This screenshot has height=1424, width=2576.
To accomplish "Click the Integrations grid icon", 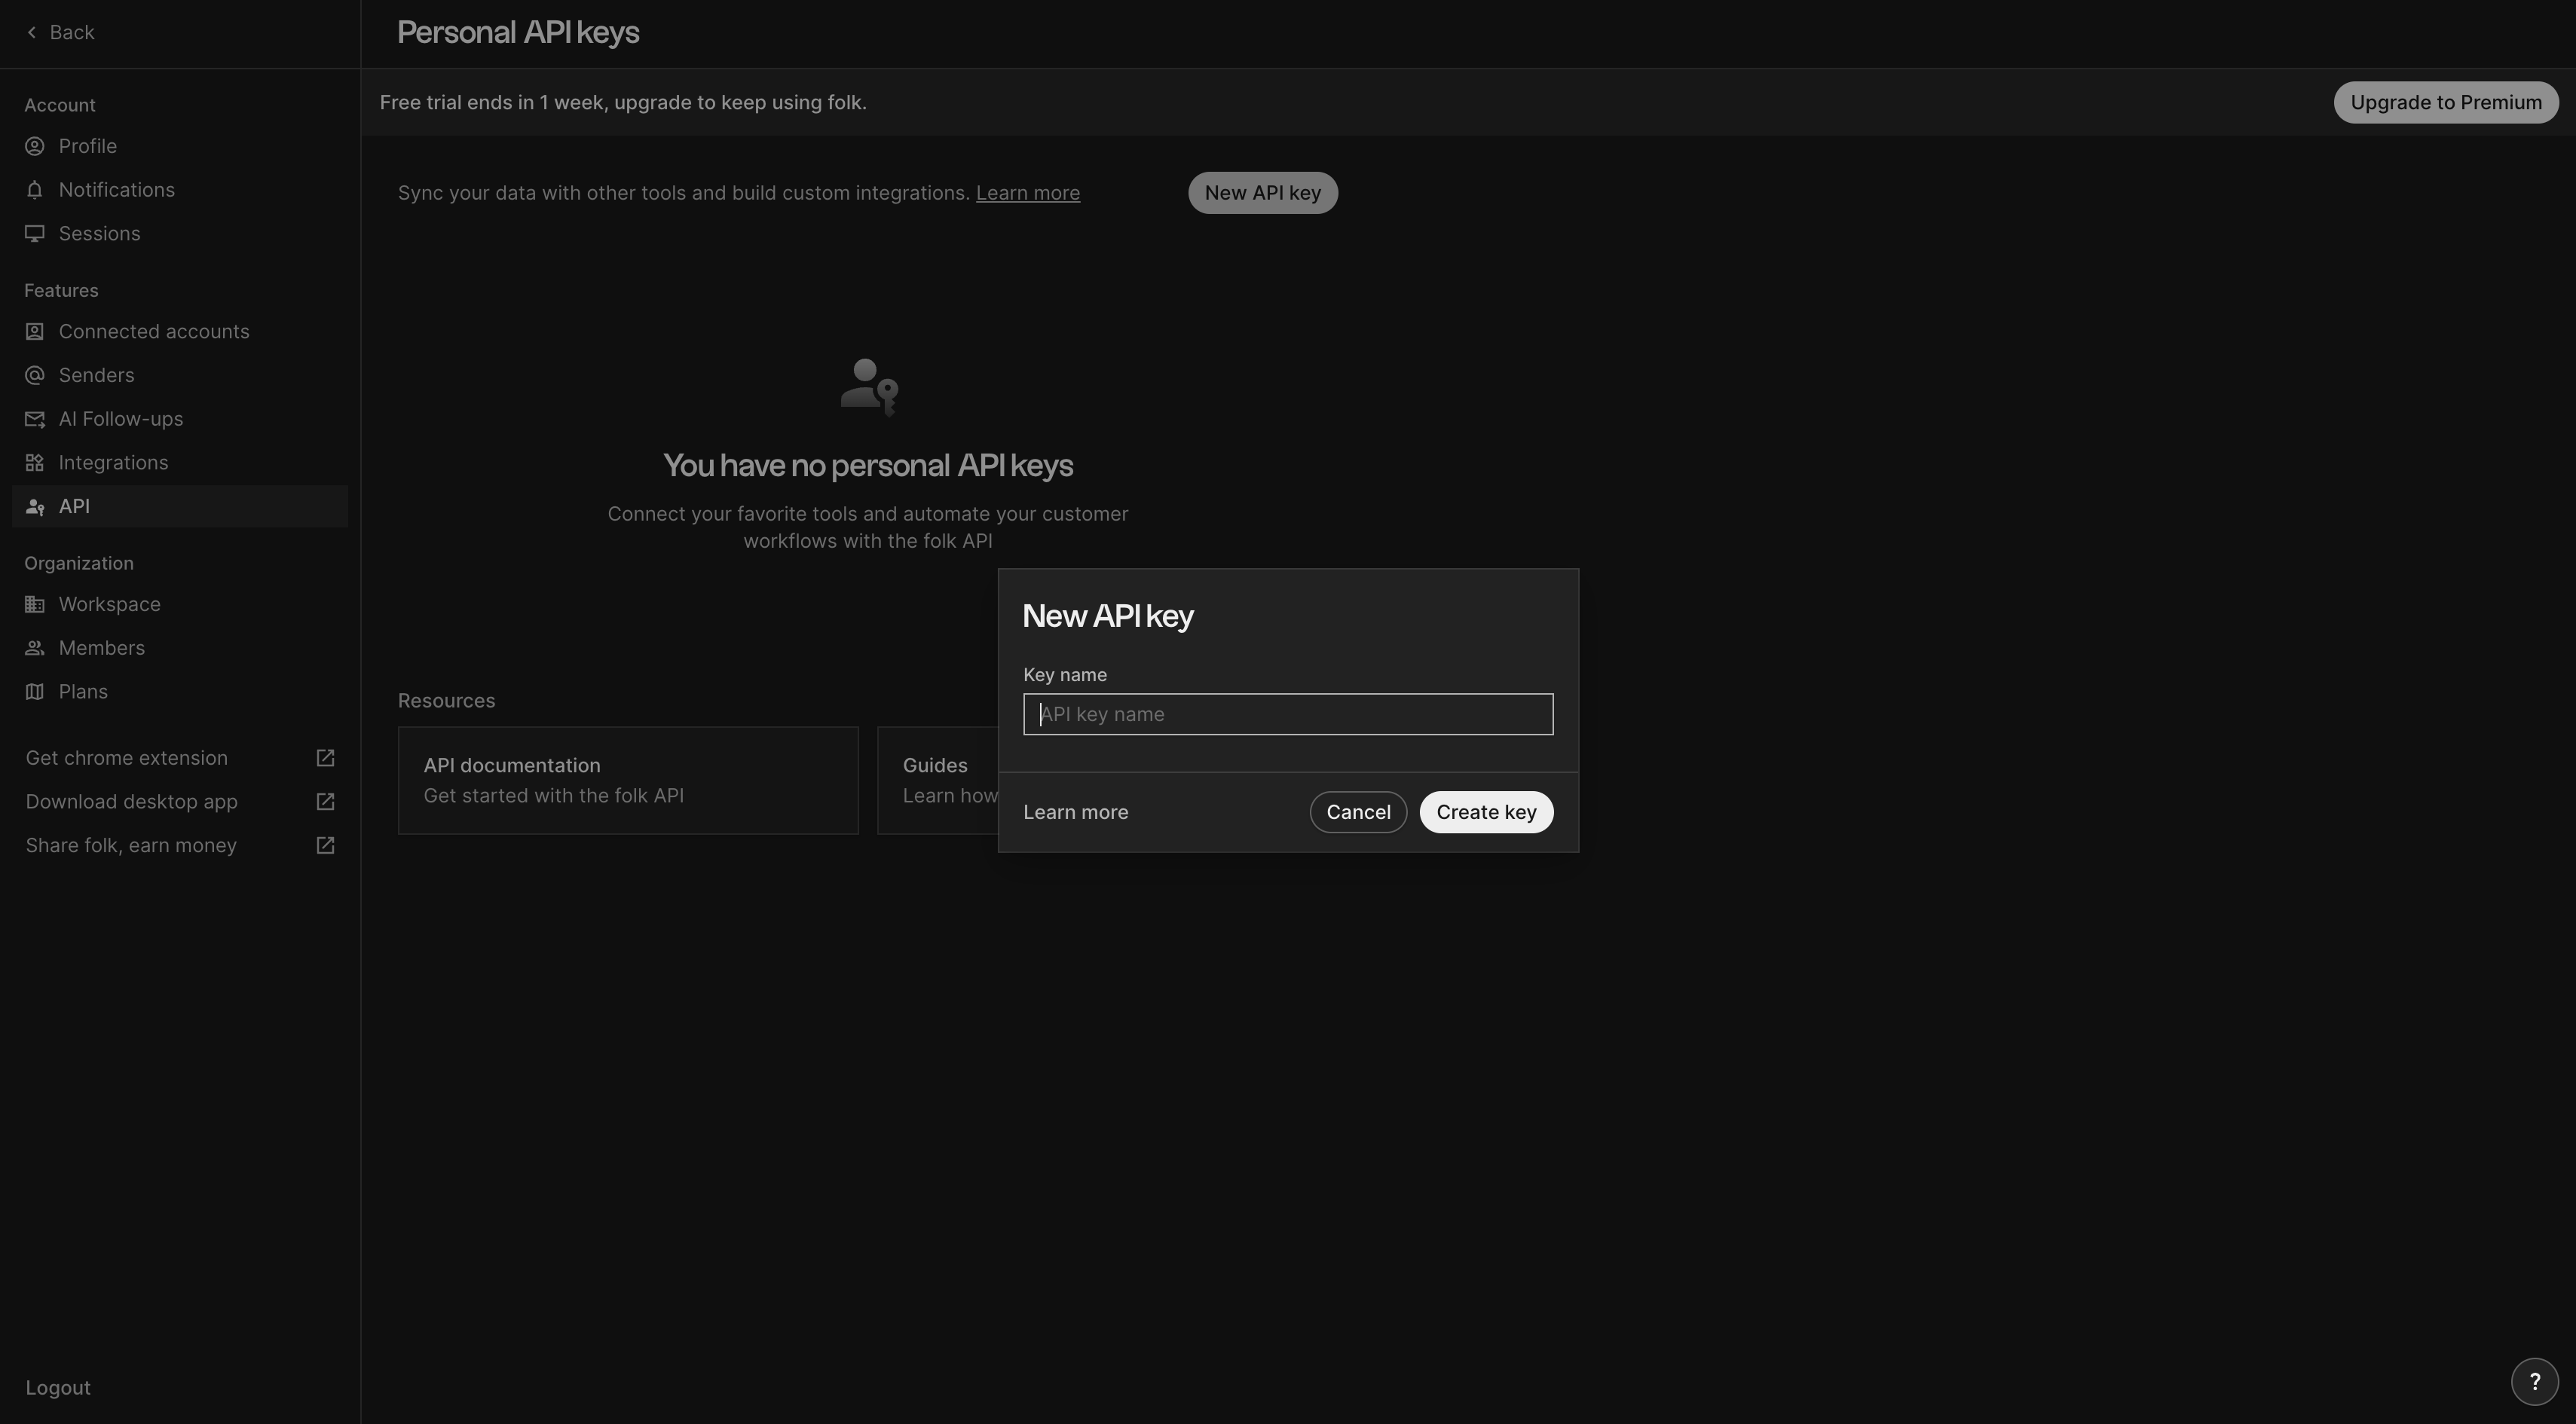I will (x=35, y=462).
